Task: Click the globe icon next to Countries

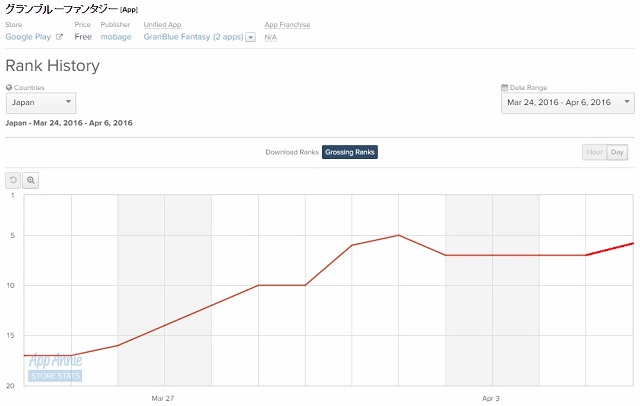Action: click(9, 87)
